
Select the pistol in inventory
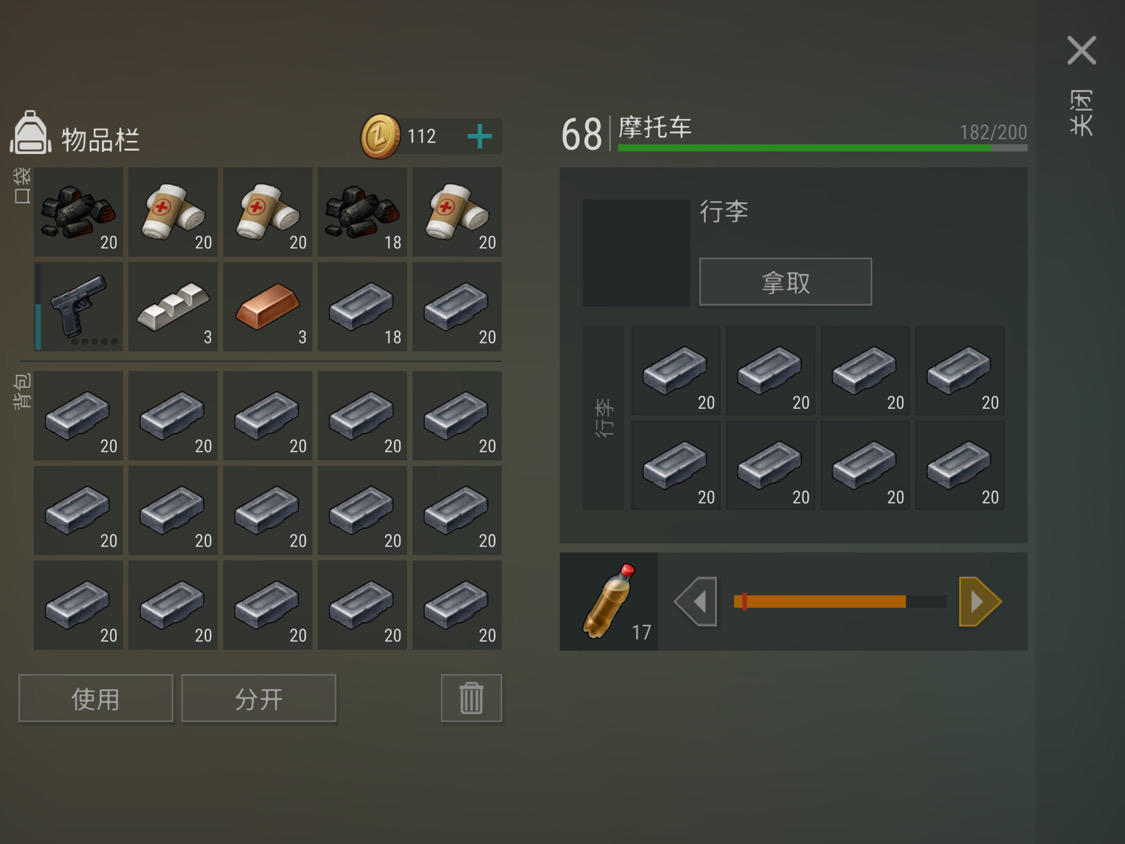[x=78, y=306]
